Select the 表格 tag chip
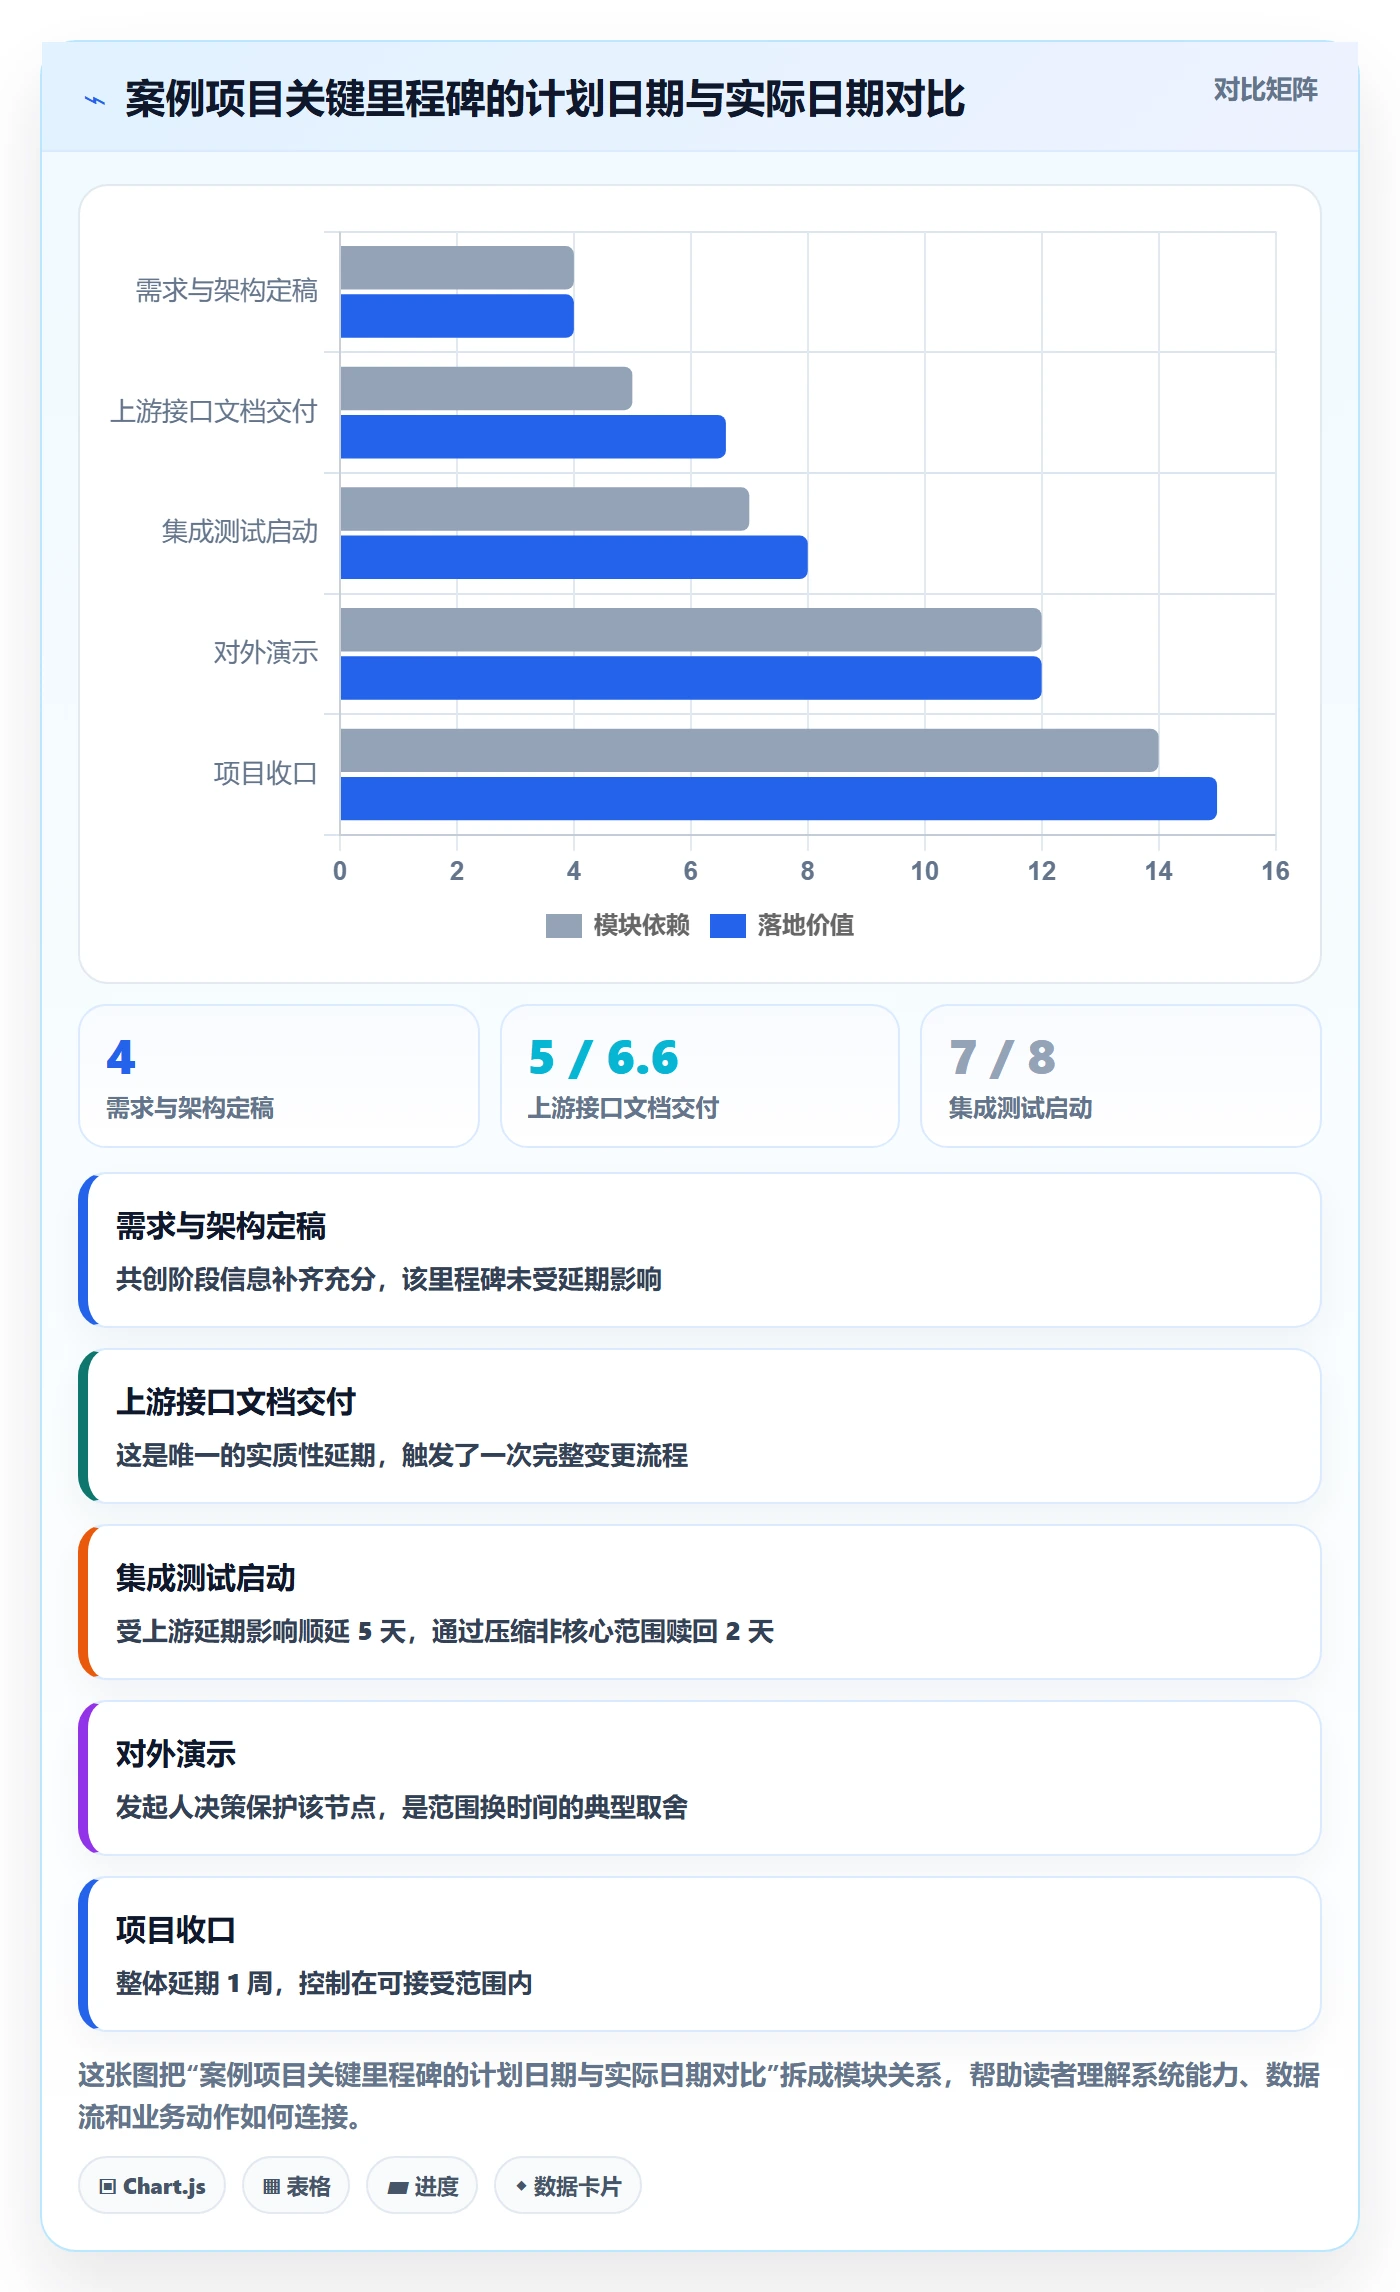Image resolution: width=1400 pixels, height=2292 pixels. tap(296, 2186)
